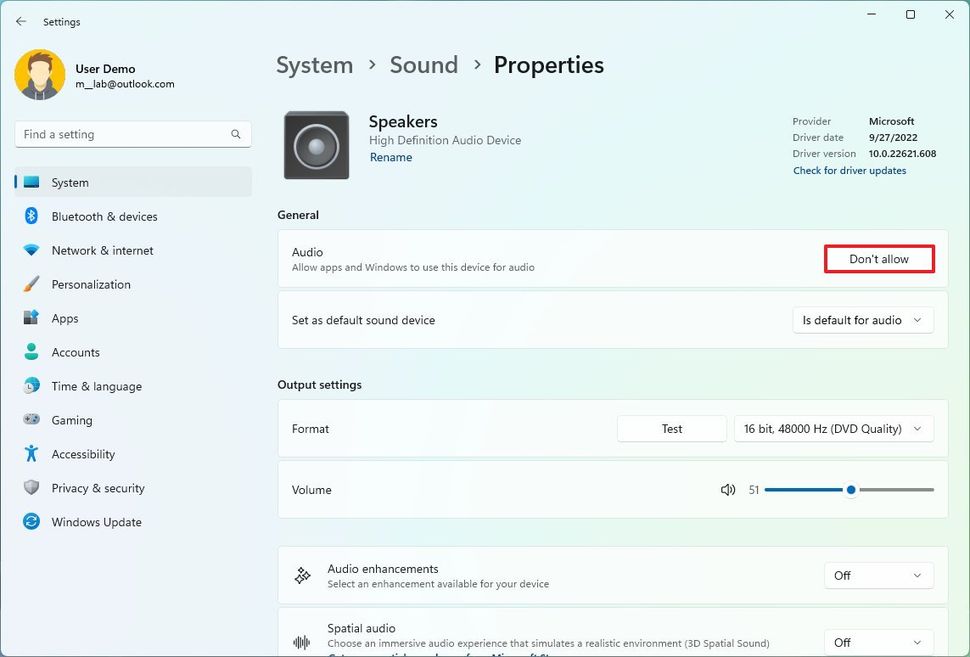Open the Spatial audio dropdown

coord(878,642)
